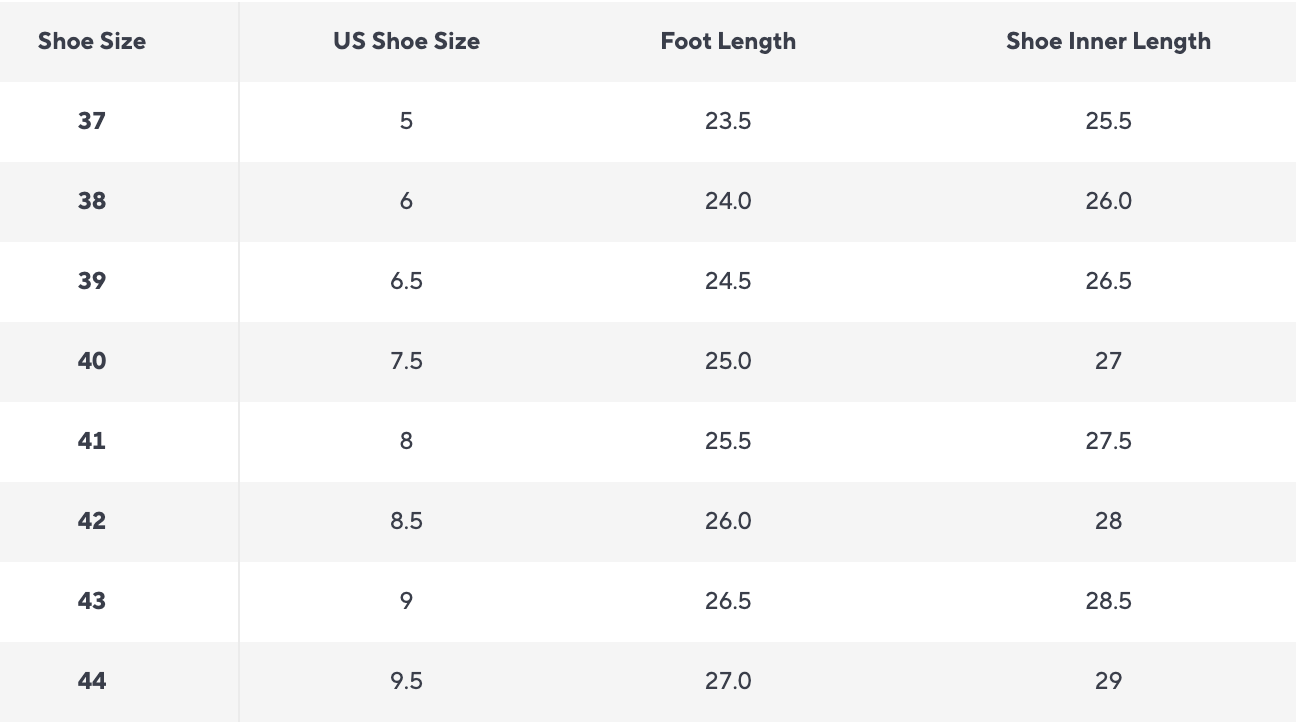Select shoe inner length 29 value
The image size is (1296, 722).
tap(1108, 681)
